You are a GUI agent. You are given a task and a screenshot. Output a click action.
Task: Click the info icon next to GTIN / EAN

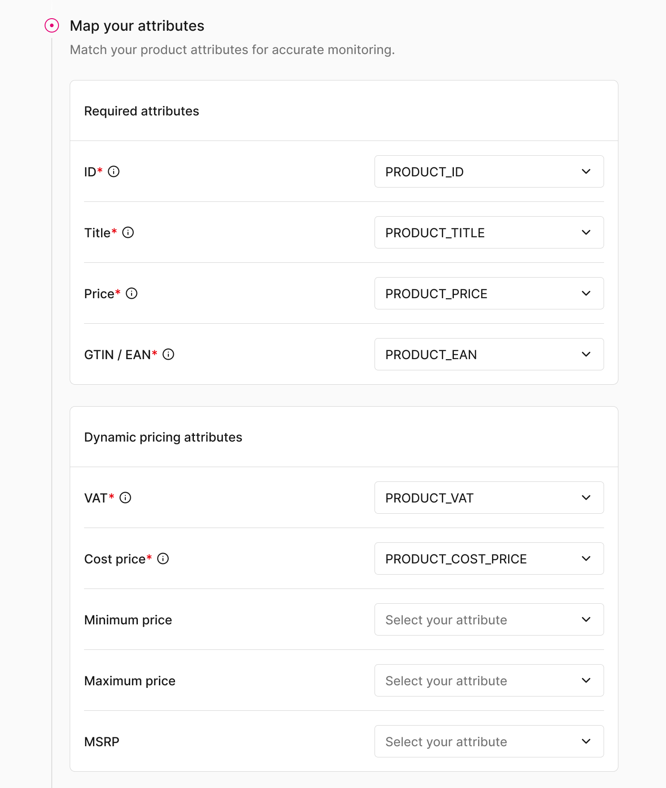[168, 354]
